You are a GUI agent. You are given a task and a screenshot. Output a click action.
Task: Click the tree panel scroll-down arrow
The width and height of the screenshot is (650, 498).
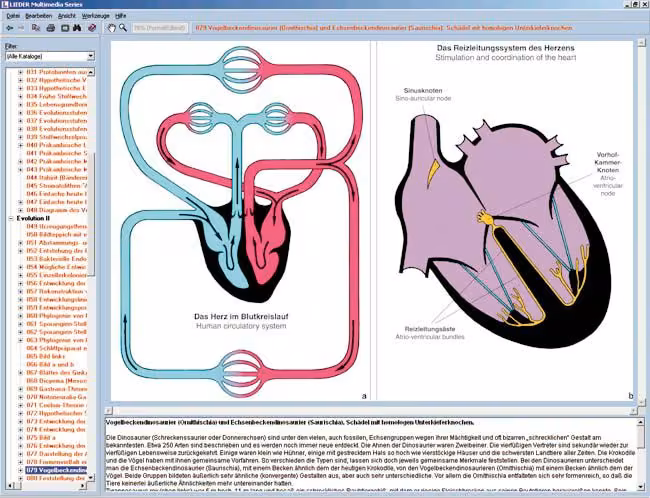pos(91,478)
